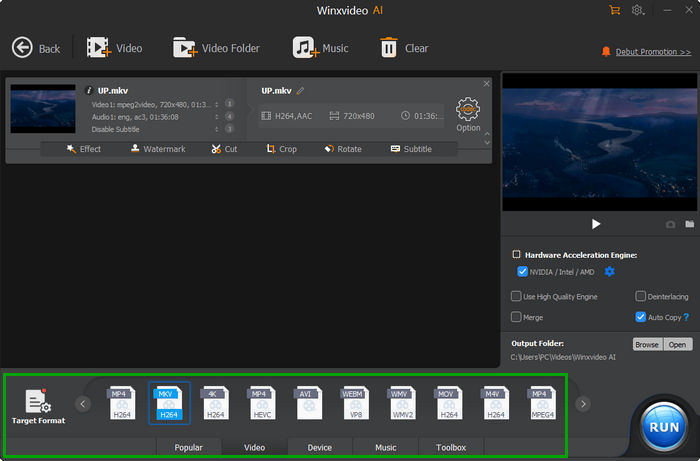Enable Use High Quality Engine

coord(516,296)
